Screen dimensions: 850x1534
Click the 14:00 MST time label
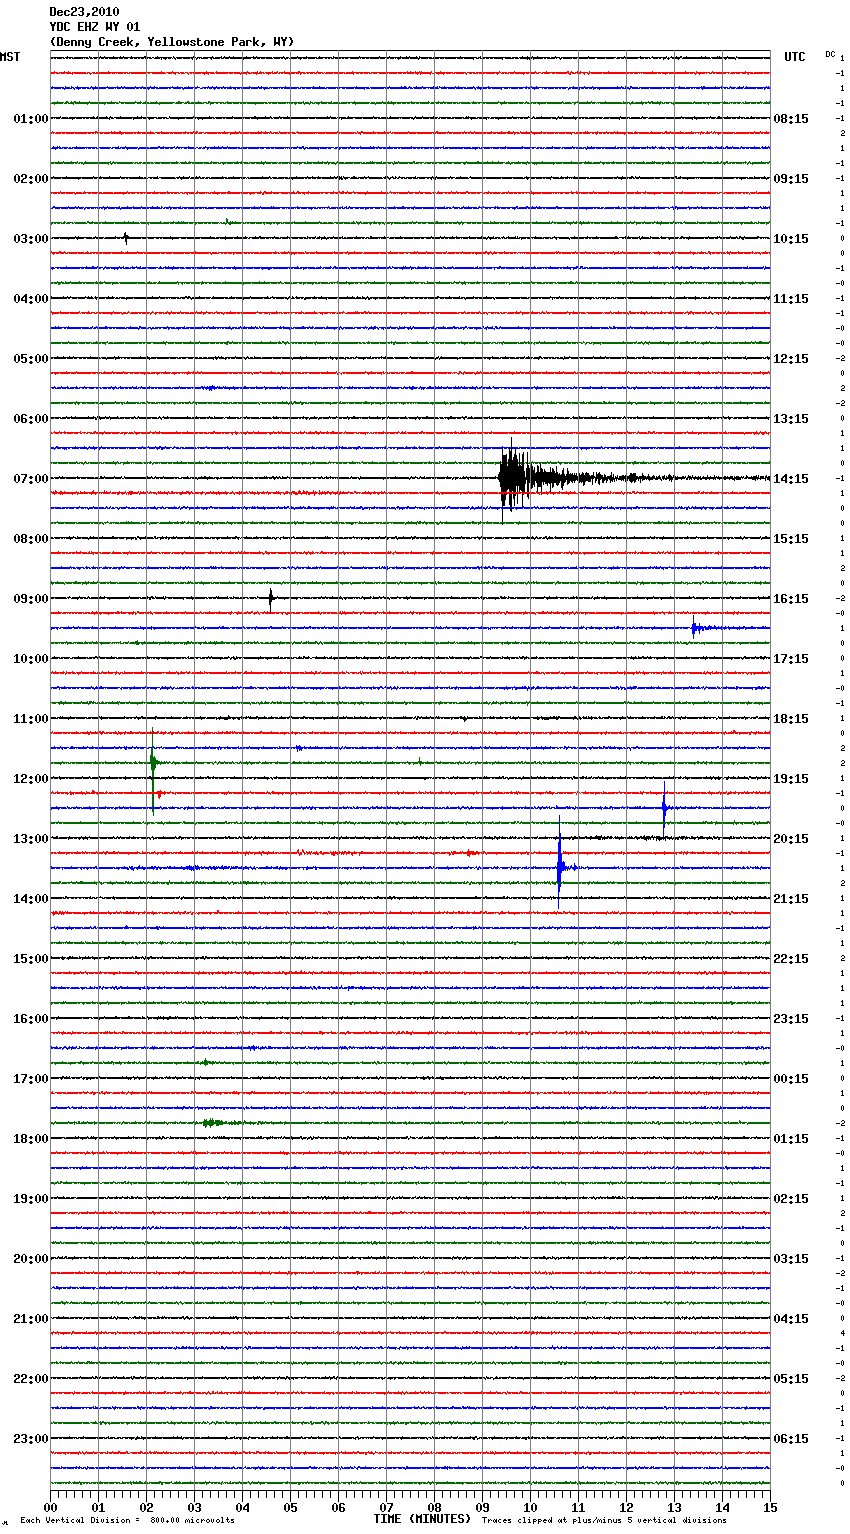[31, 899]
